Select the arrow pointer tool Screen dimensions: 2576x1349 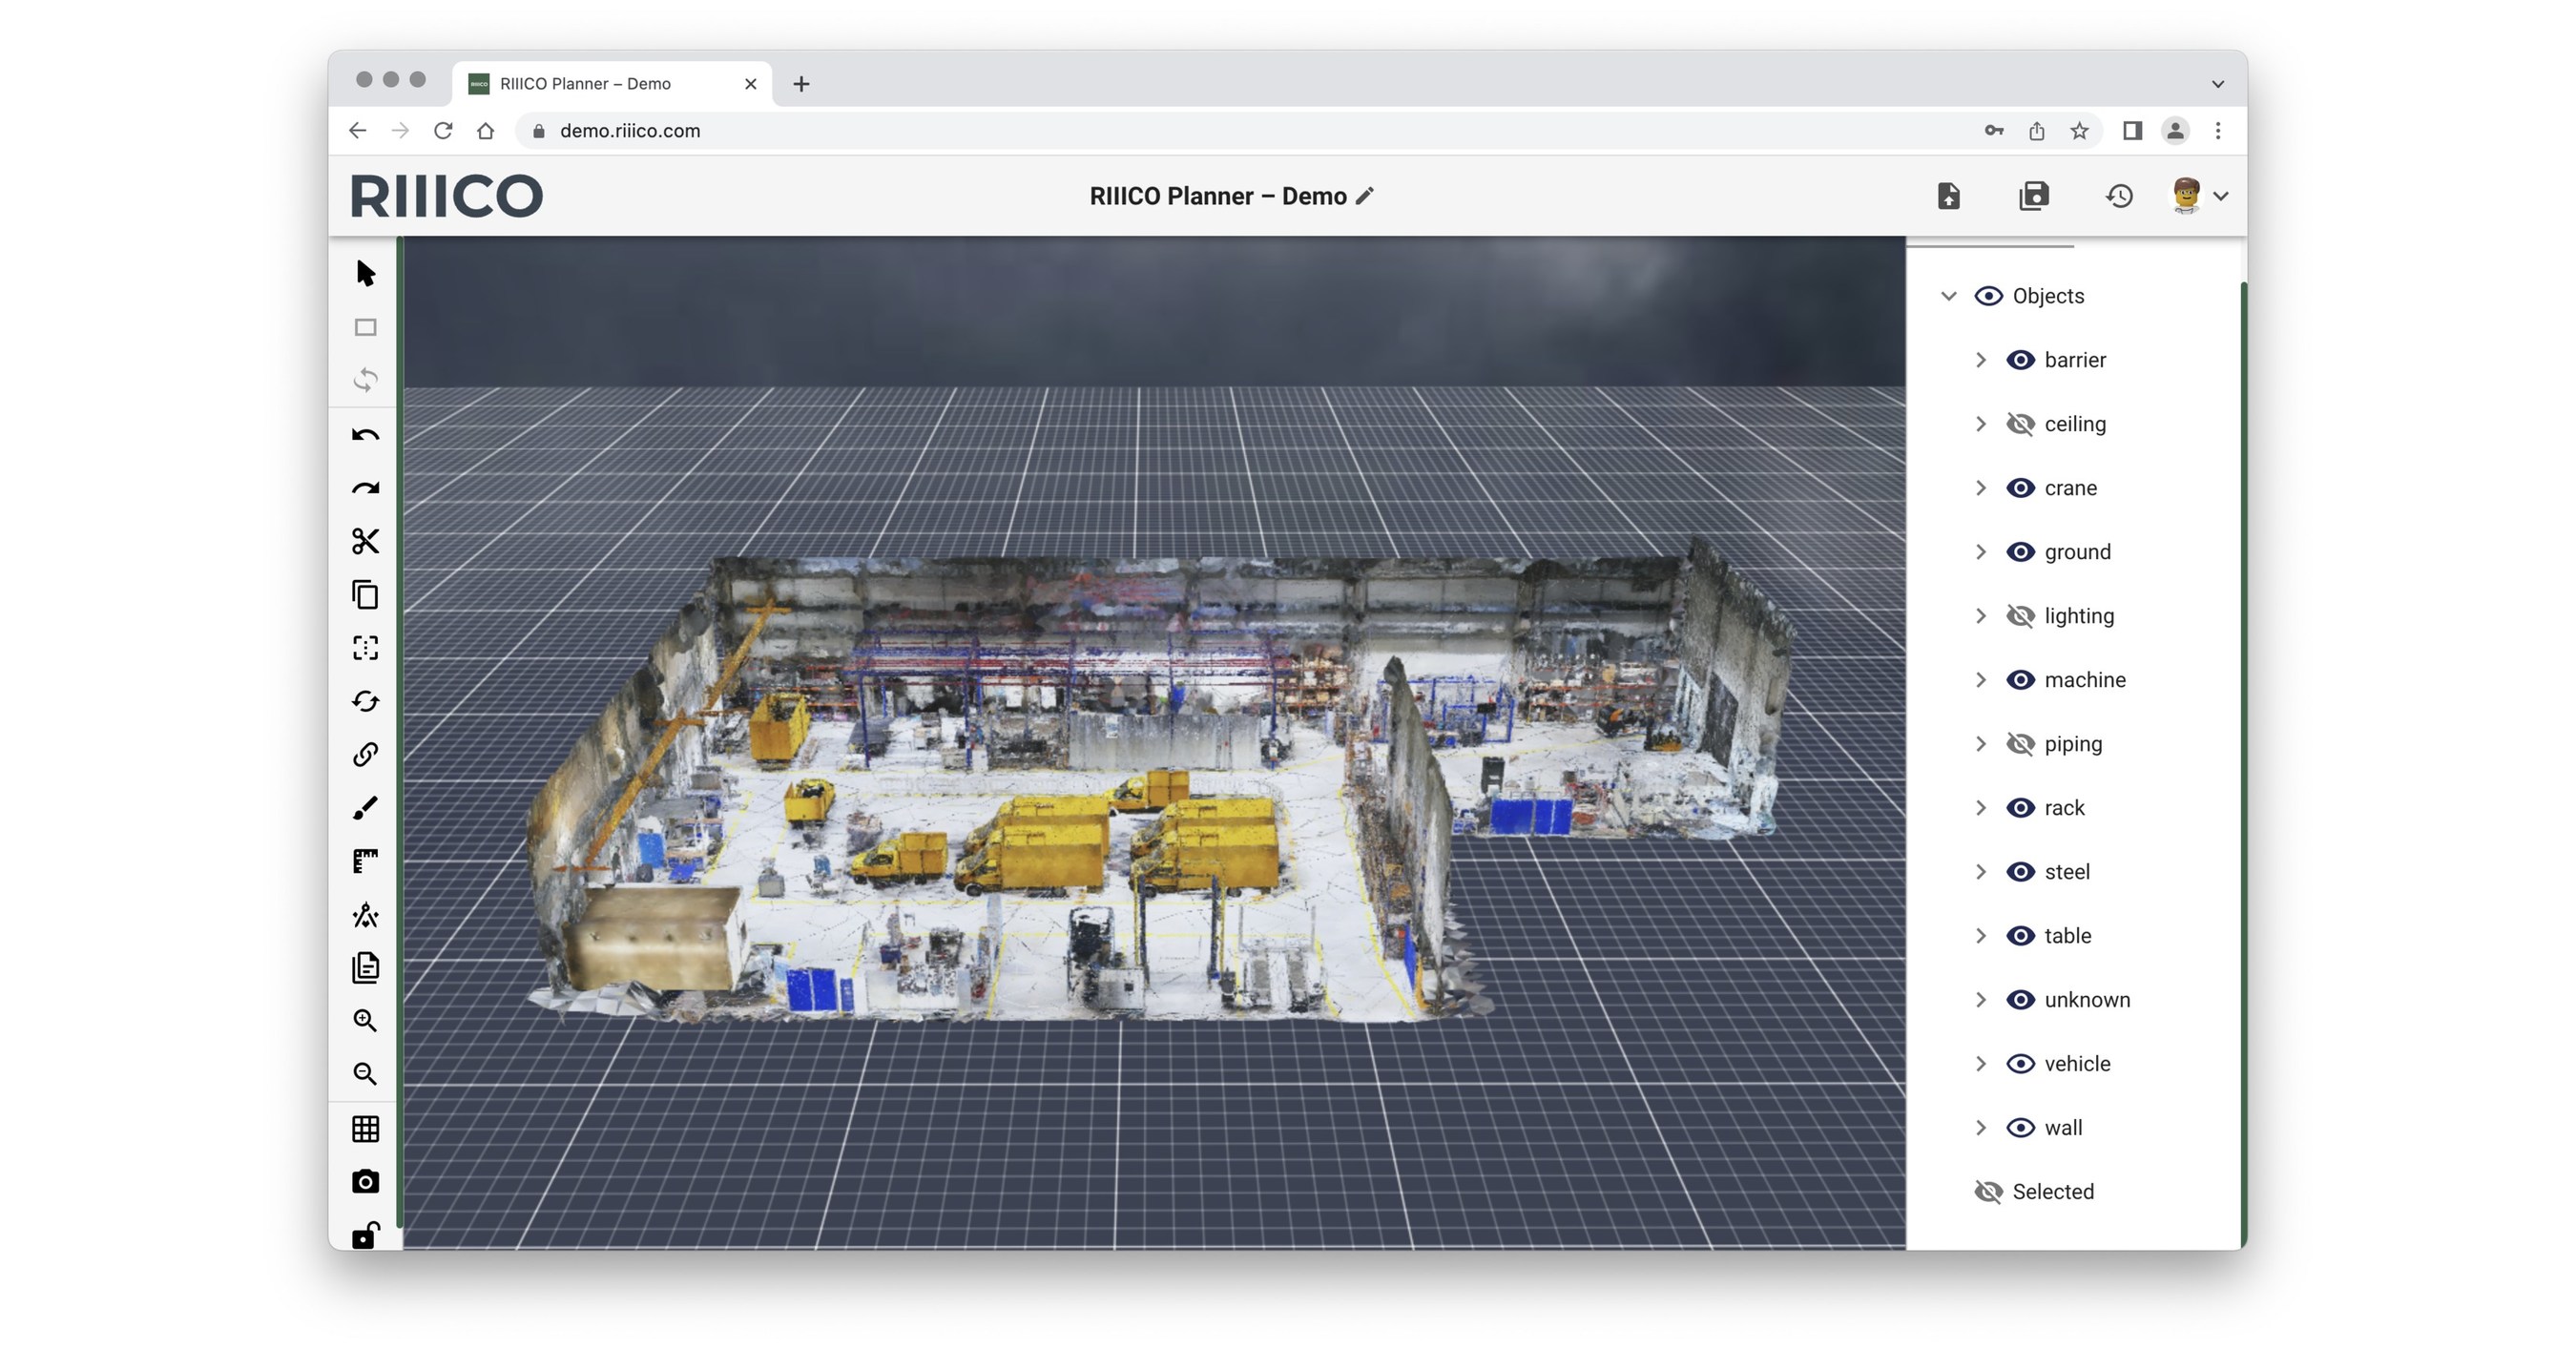pos(365,273)
